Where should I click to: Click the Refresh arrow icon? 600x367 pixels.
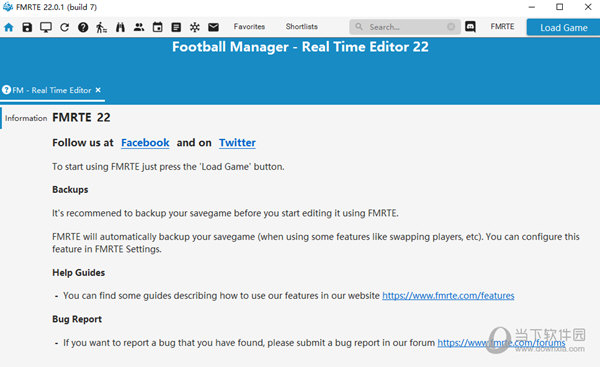pos(64,27)
